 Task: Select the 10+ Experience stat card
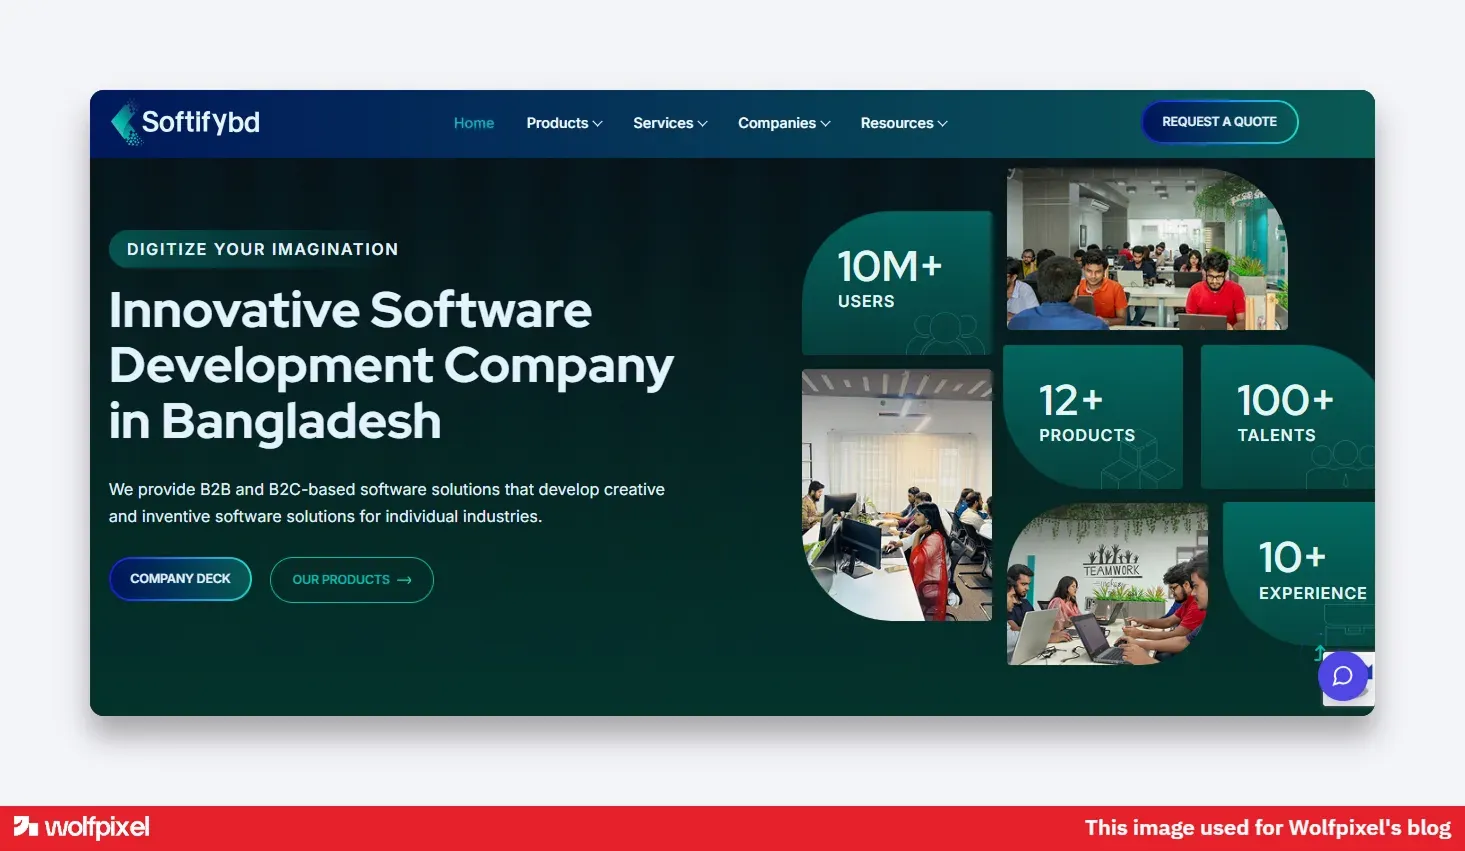pyautogui.click(x=1299, y=574)
